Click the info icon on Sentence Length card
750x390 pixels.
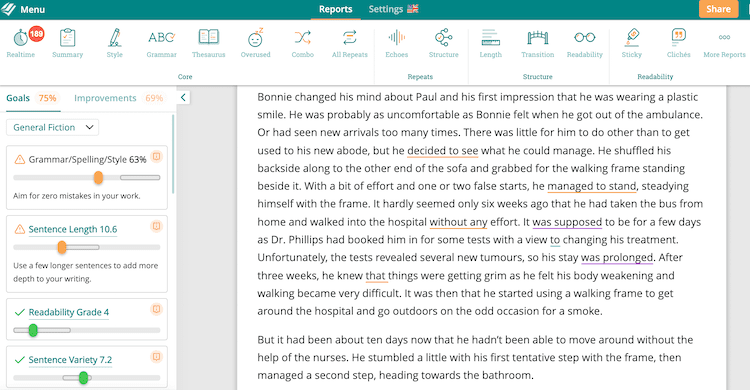156,226
